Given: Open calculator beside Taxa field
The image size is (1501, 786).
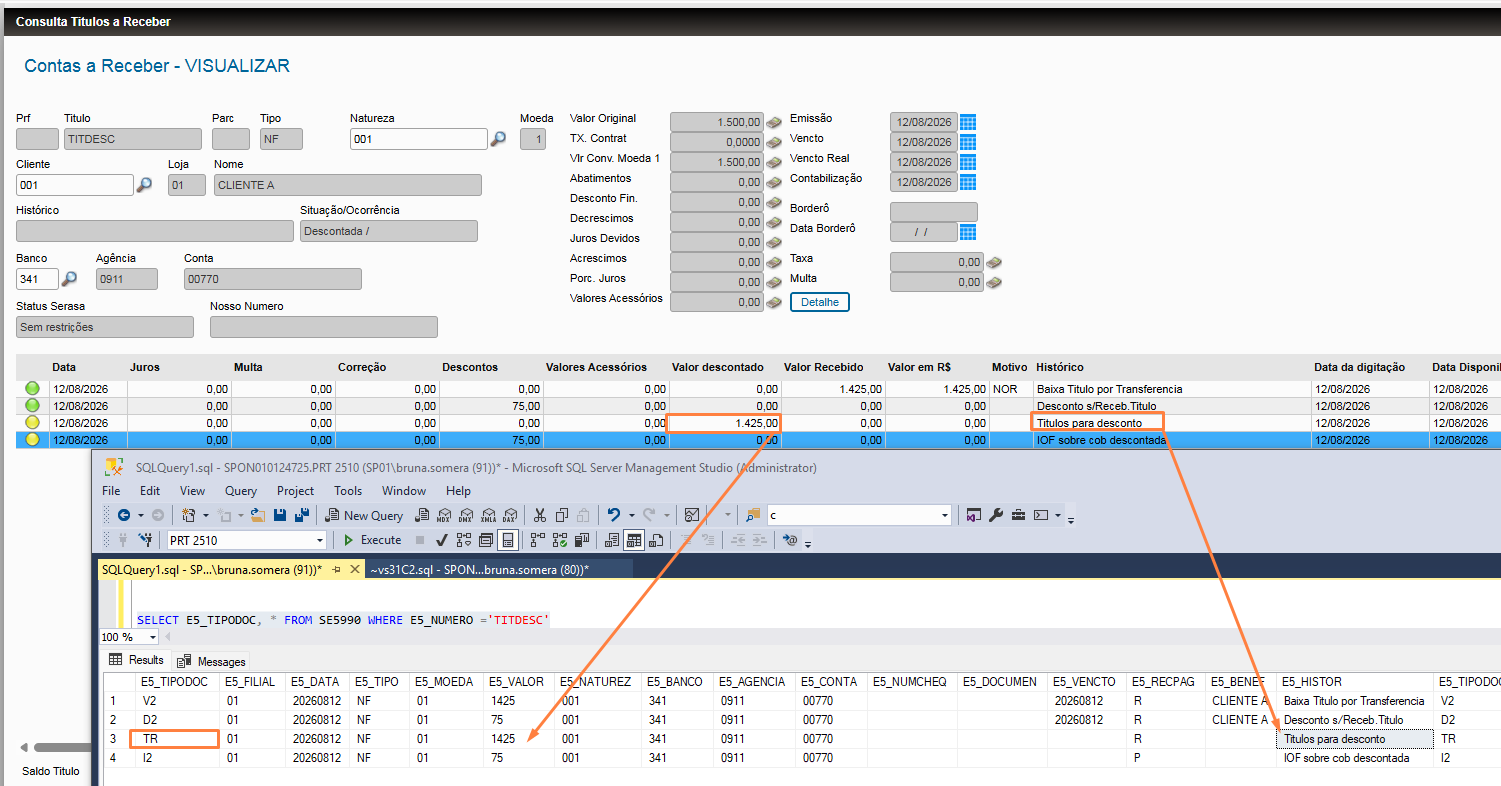Looking at the screenshot, I should [994, 262].
